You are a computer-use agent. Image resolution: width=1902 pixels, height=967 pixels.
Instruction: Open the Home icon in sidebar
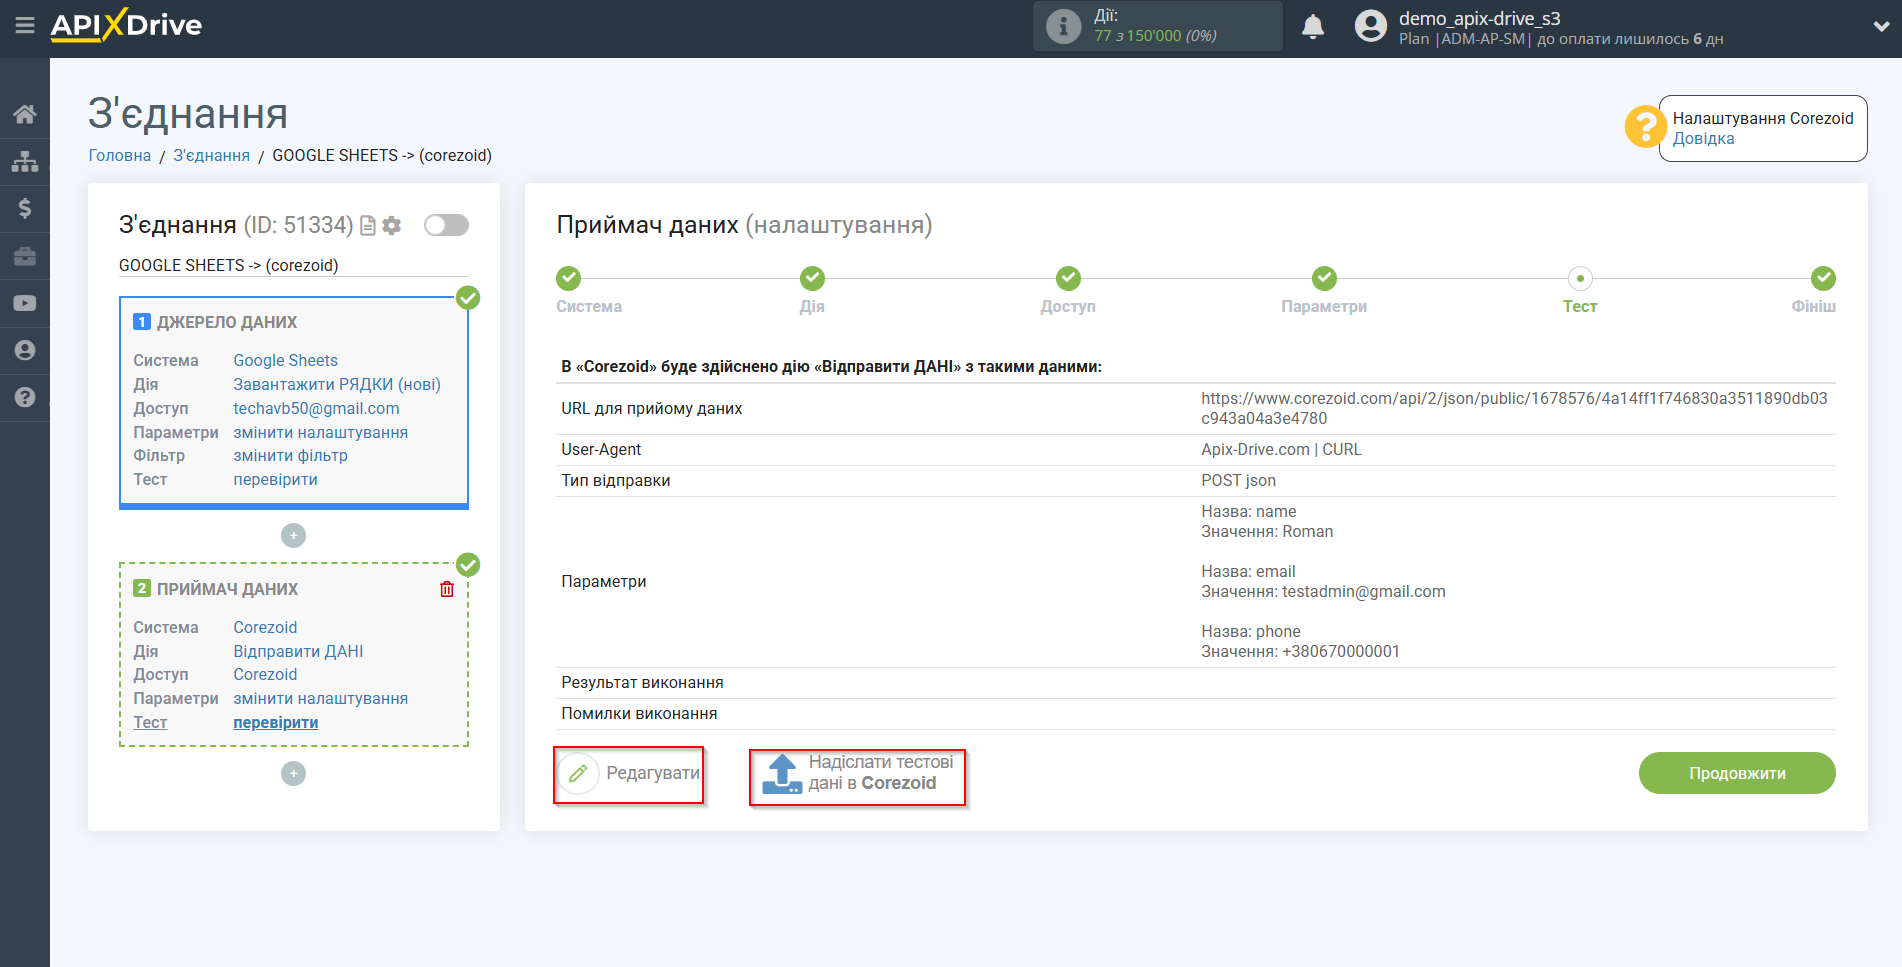25,114
